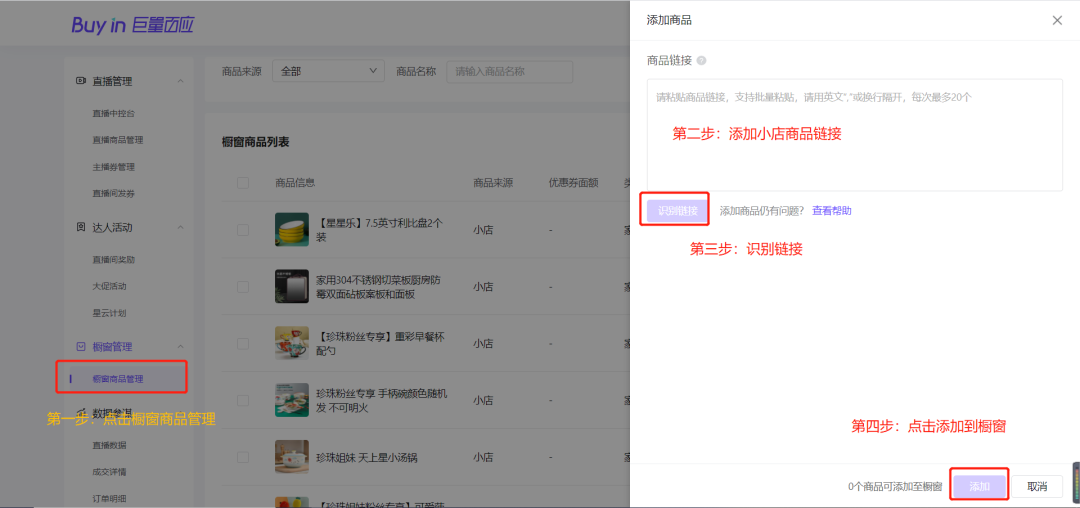Check the box for 星星乐 7.5英寸利比盘
The width and height of the screenshot is (1080, 508).
242,230
